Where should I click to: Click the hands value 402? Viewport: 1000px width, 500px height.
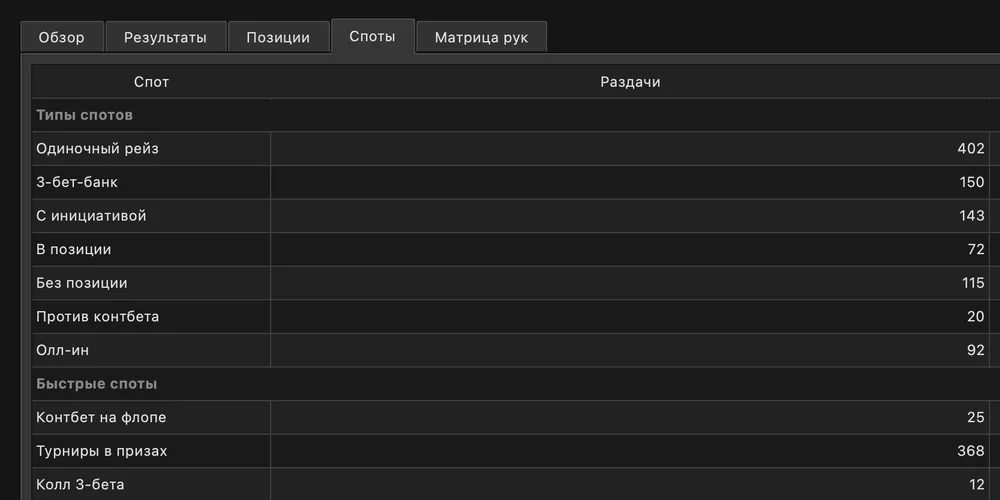[971, 149]
